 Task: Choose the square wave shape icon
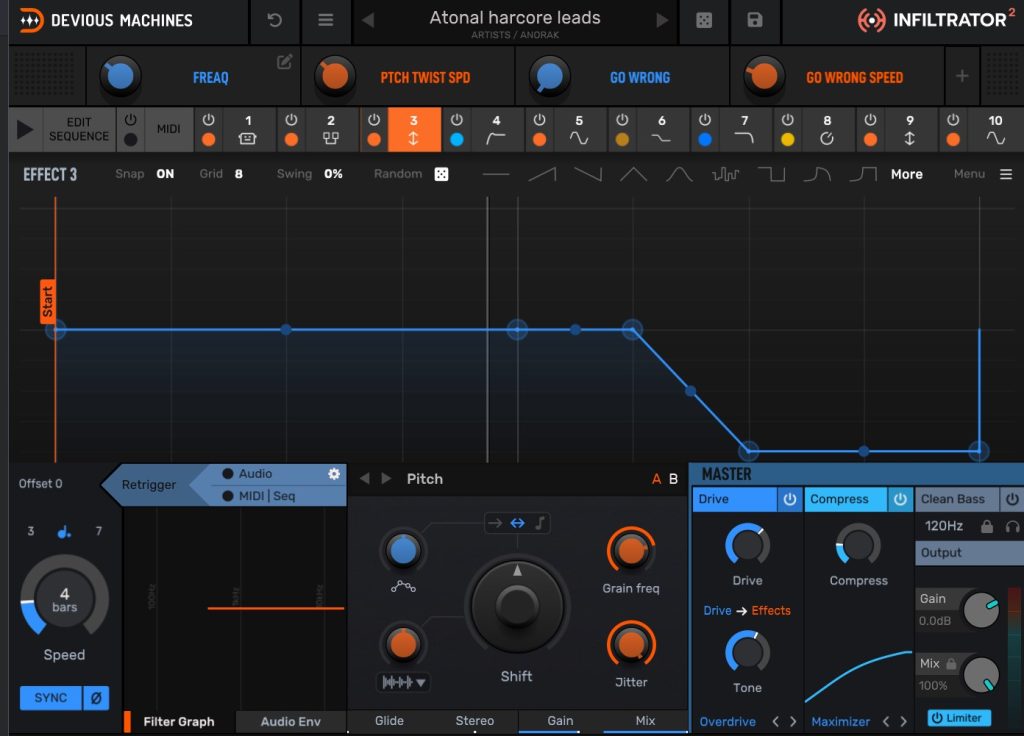click(x=771, y=174)
